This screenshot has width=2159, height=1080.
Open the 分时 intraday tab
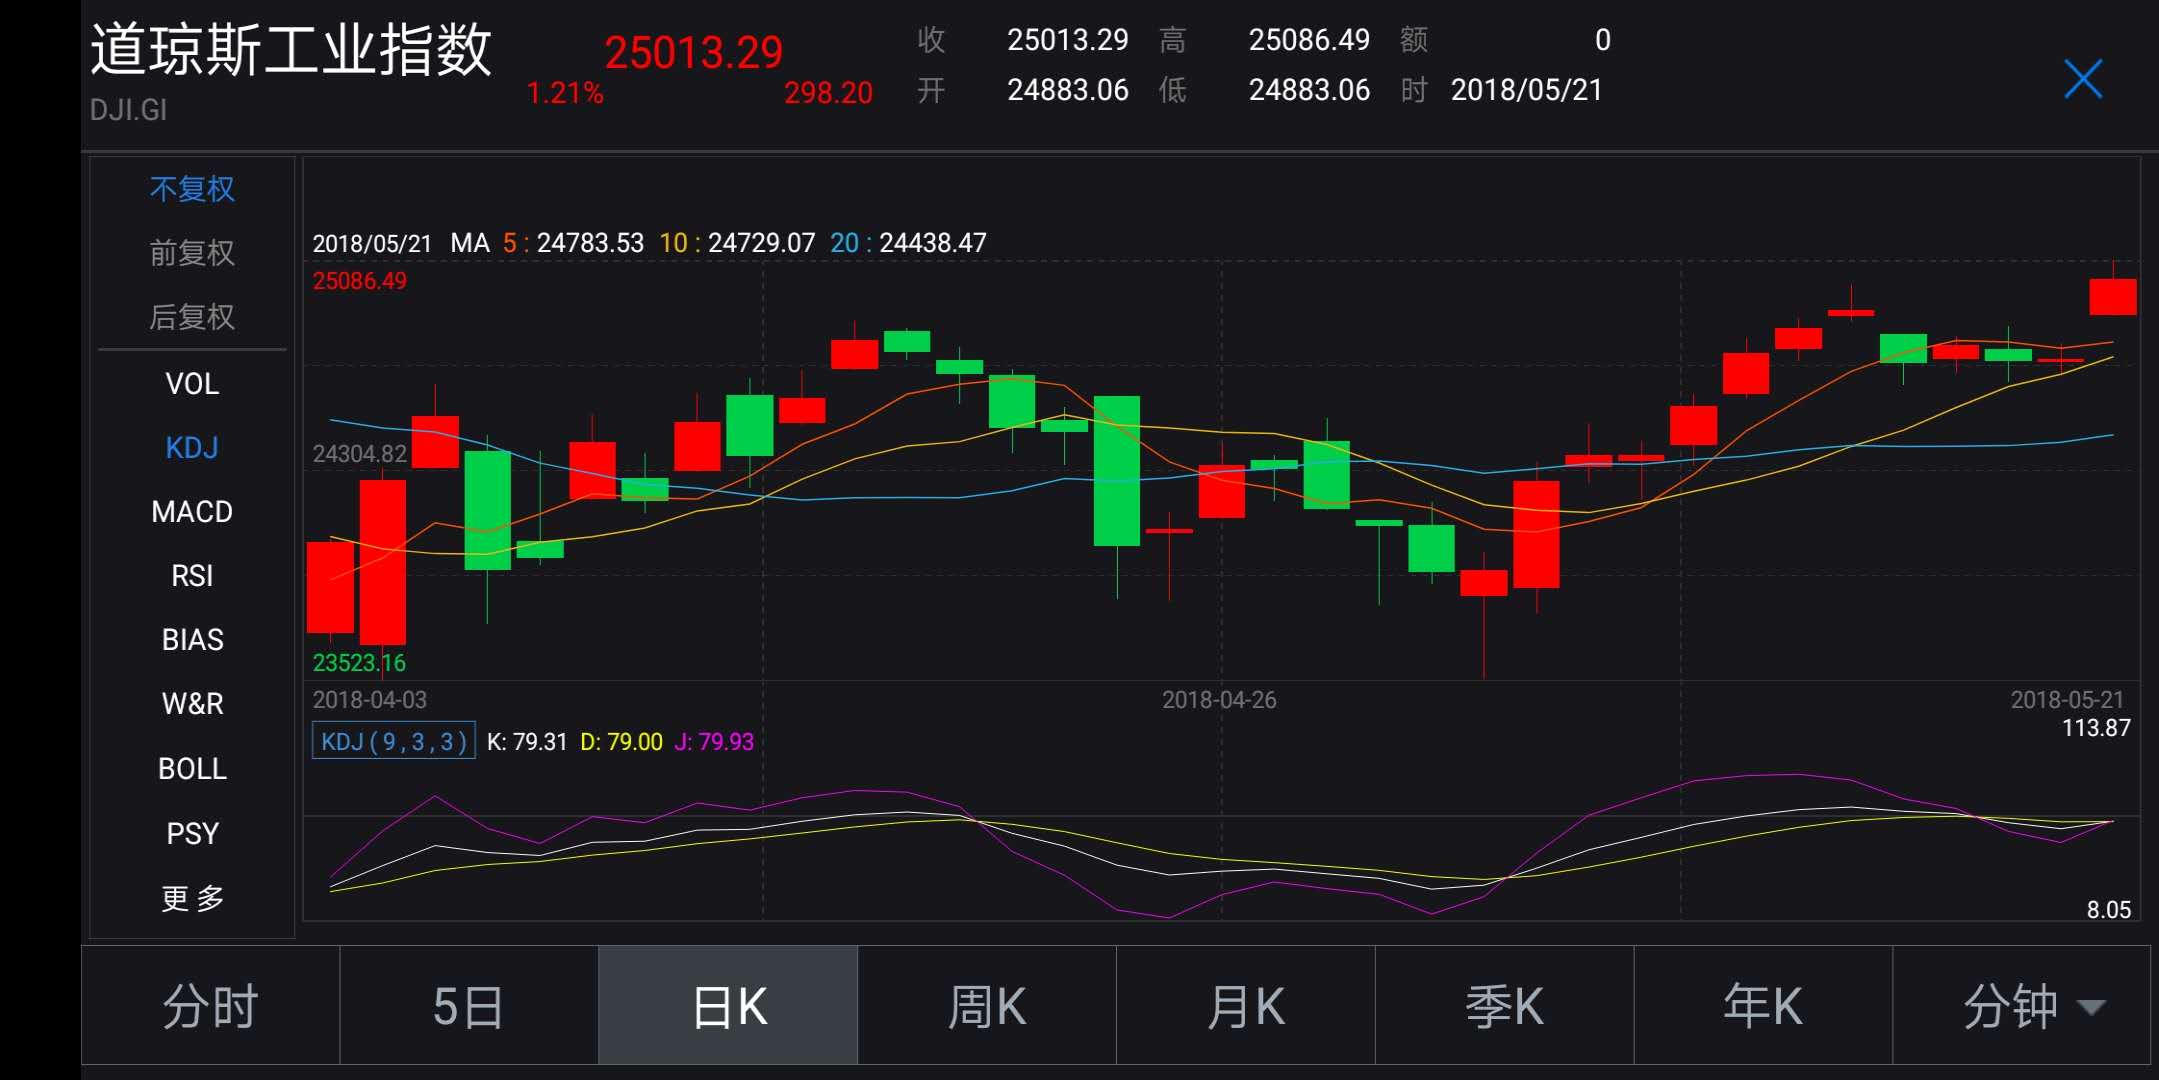pyautogui.click(x=210, y=1005)
